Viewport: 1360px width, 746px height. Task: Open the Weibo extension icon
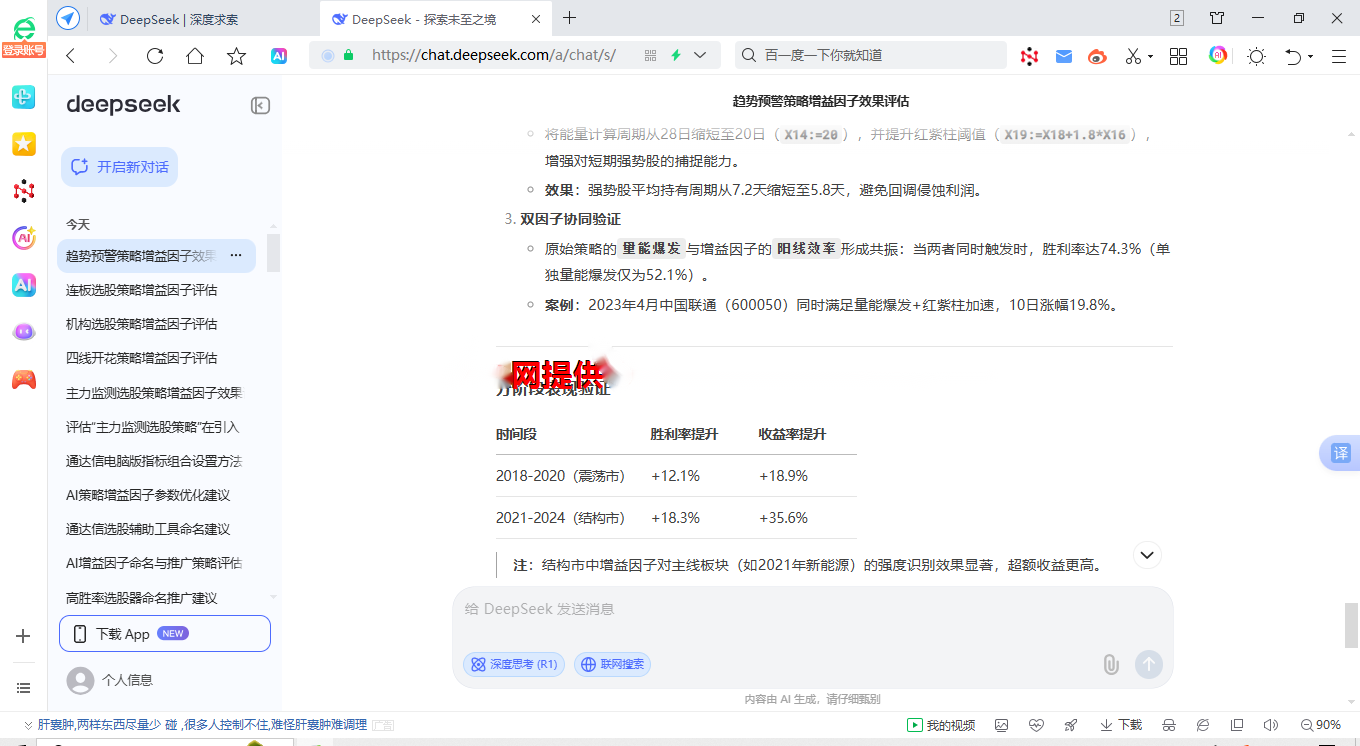[x=1098, y=56]
